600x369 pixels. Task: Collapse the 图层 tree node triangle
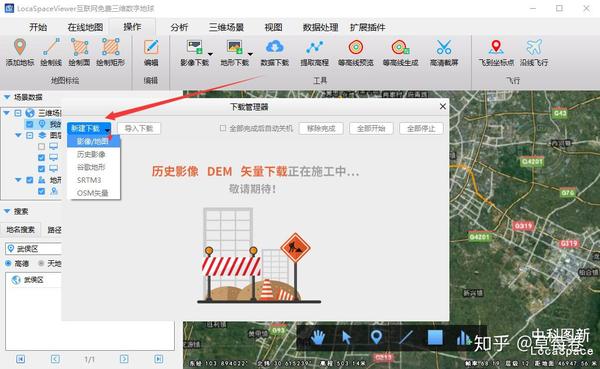click(18, 135)
